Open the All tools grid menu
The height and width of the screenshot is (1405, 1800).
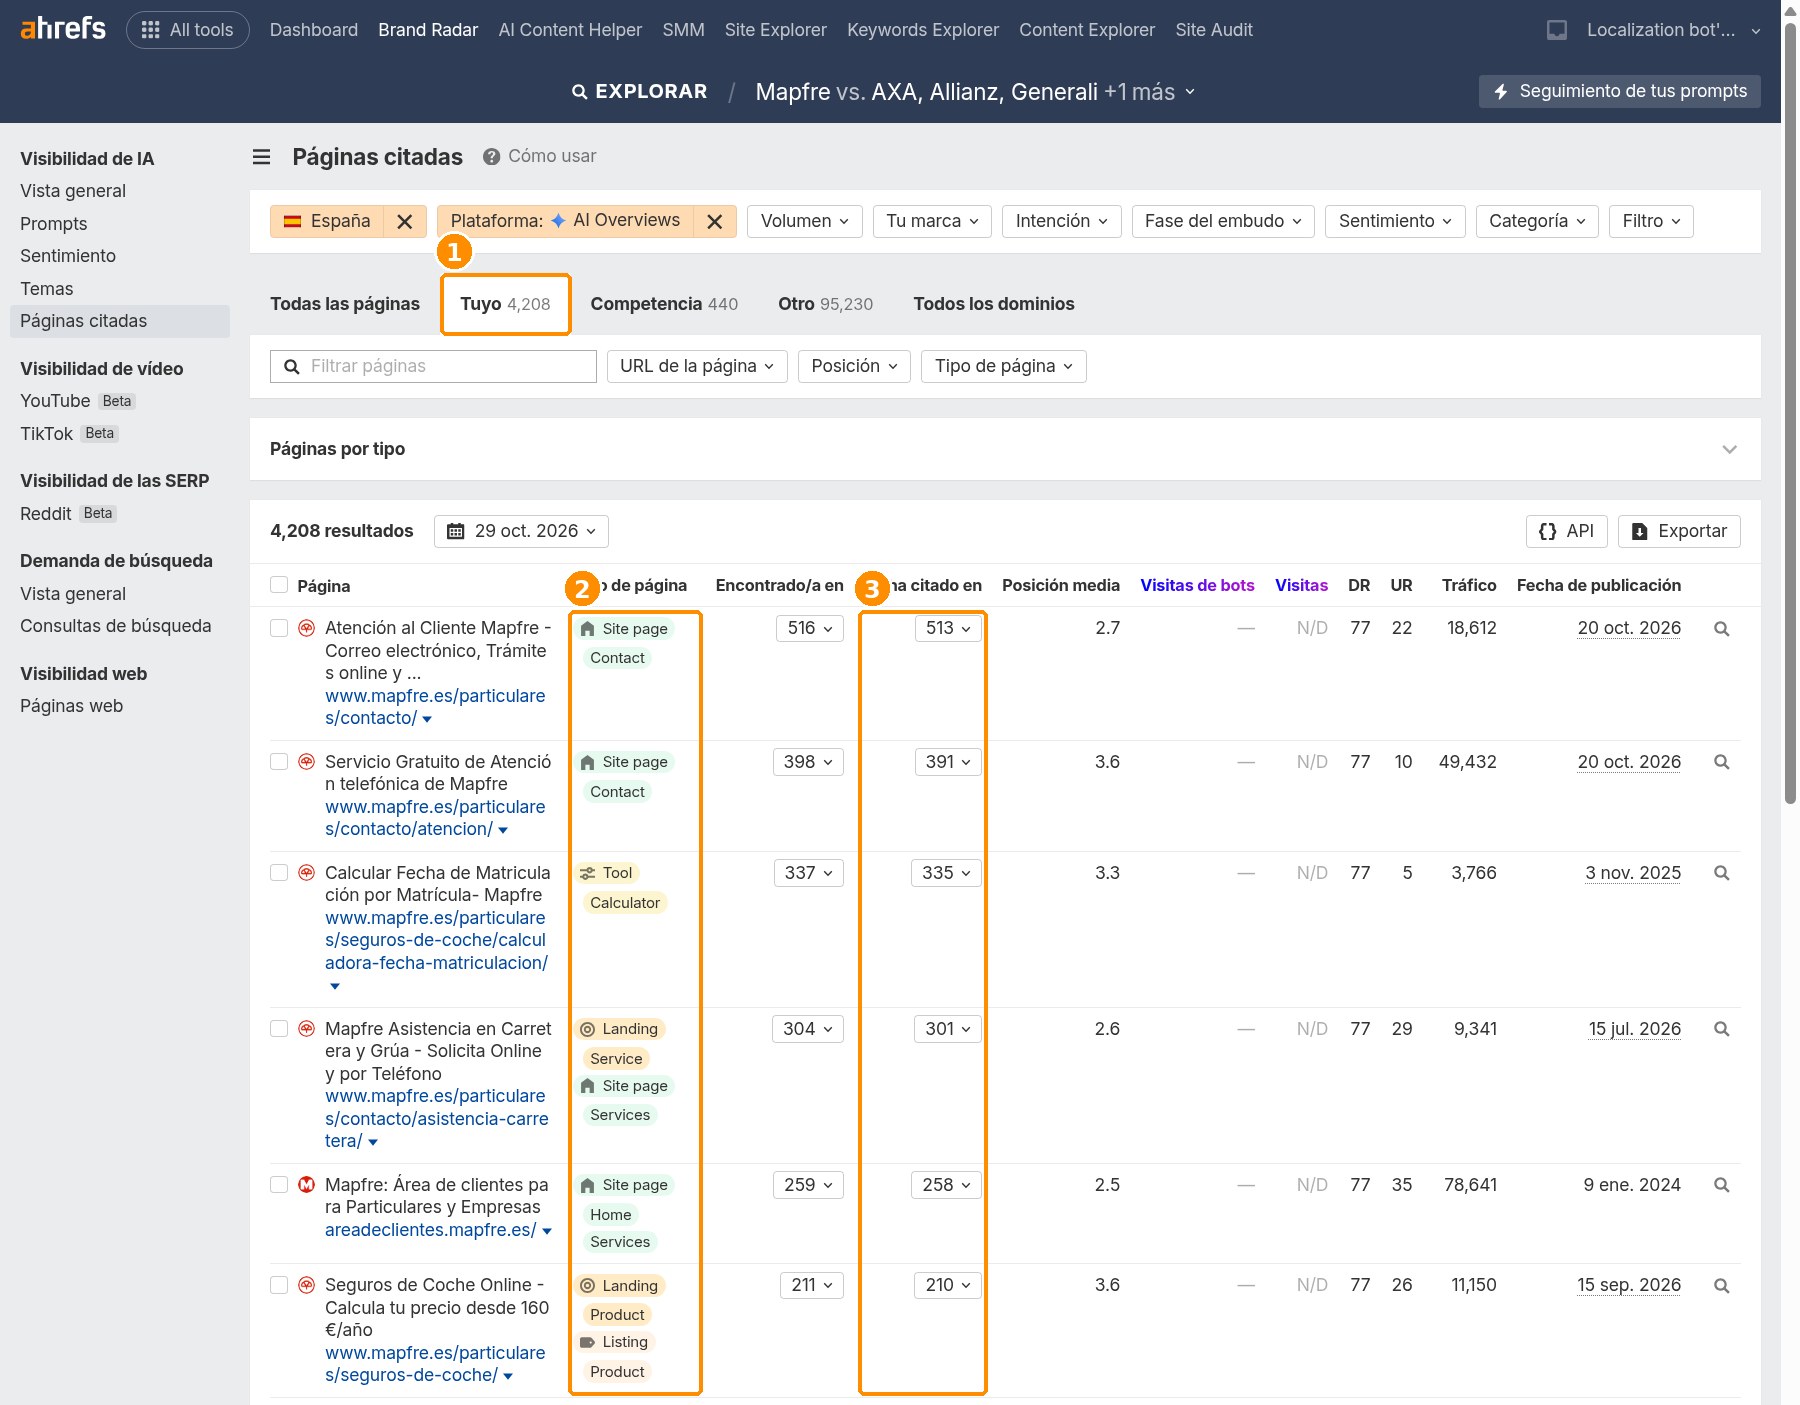(x=188, y=30)
